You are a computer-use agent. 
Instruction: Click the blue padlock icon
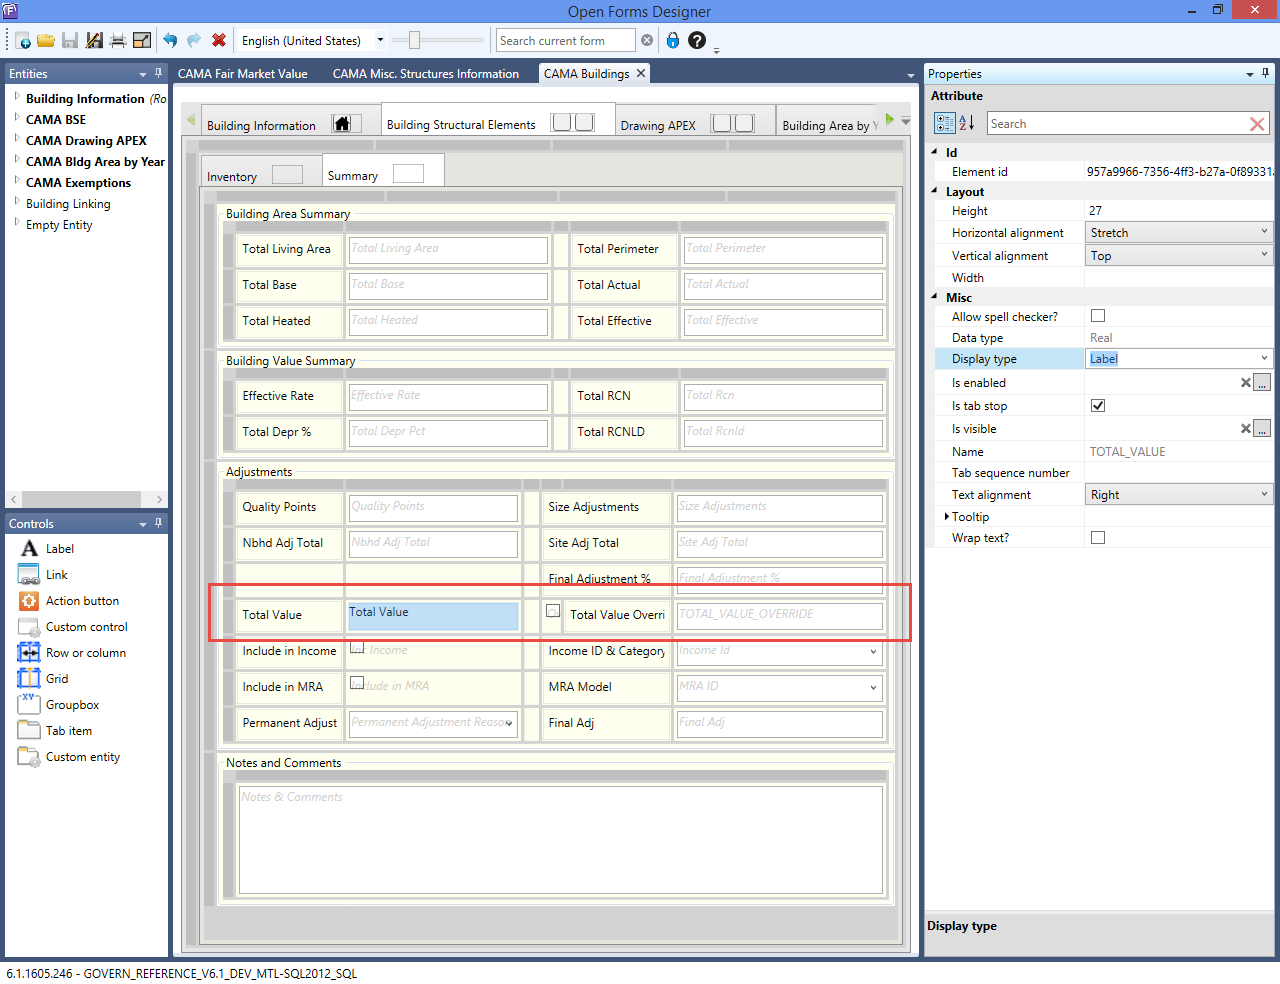click(x=673, y=41)
